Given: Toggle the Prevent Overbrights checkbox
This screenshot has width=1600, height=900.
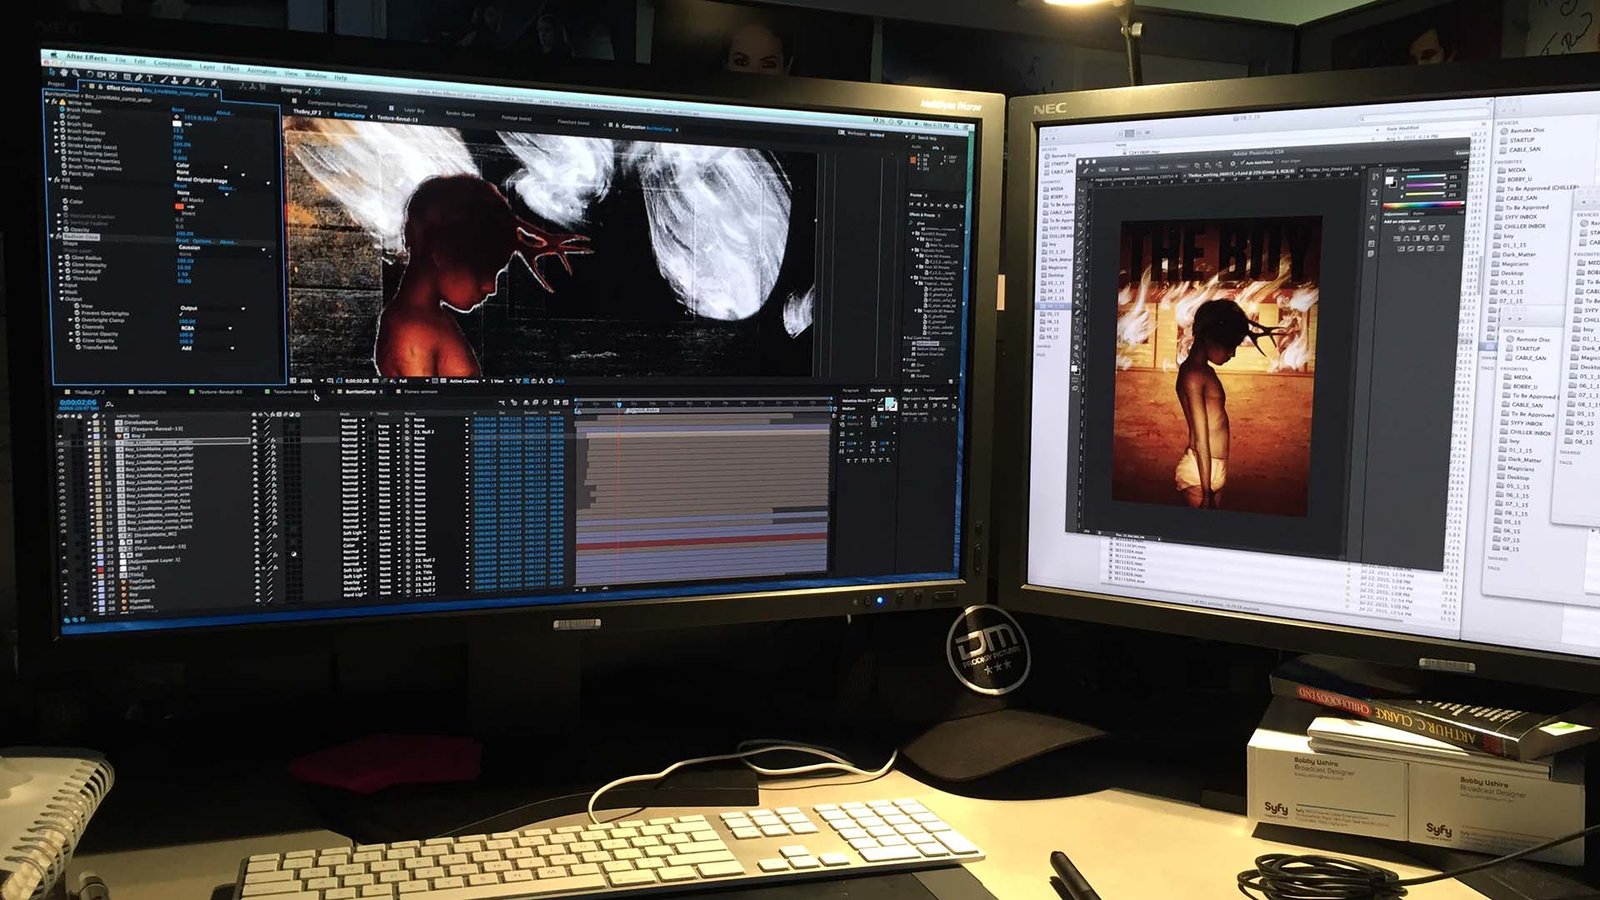Looking at the screenshot, I should click(x=181, y=314).
